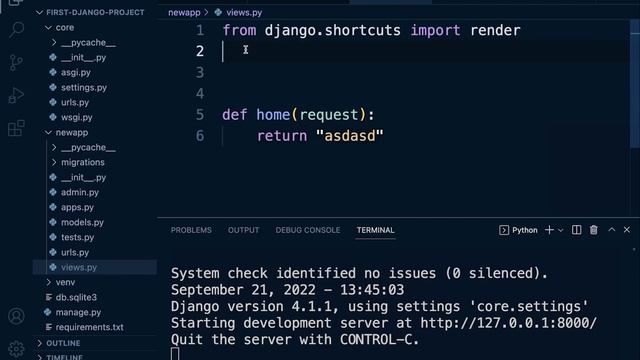Open the Manage gear menu
The height and width of the screenshot is (360, 640).
coord(16,349)
